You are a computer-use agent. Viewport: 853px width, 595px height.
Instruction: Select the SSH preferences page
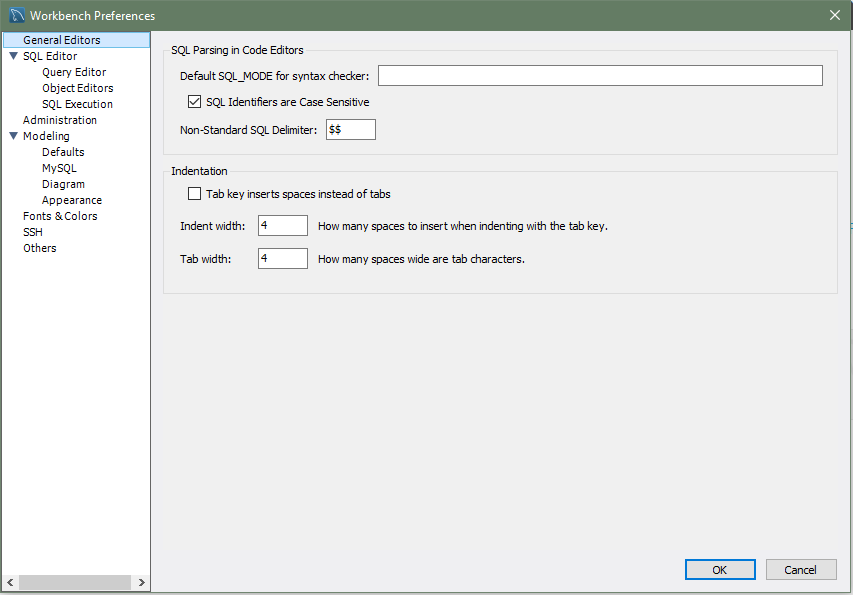pyautogui.click(x=33, y=232)
